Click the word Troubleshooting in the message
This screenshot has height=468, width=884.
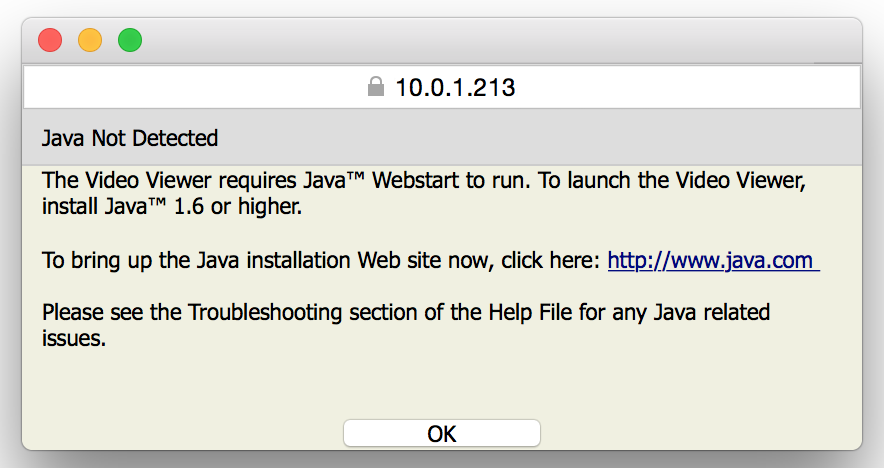265,312
